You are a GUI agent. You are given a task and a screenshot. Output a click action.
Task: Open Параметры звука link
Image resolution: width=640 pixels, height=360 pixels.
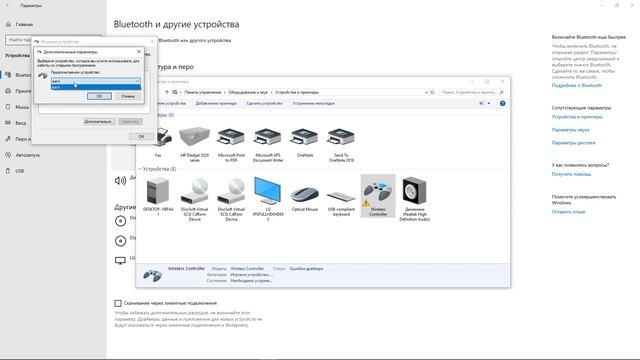tap(570, 130)
